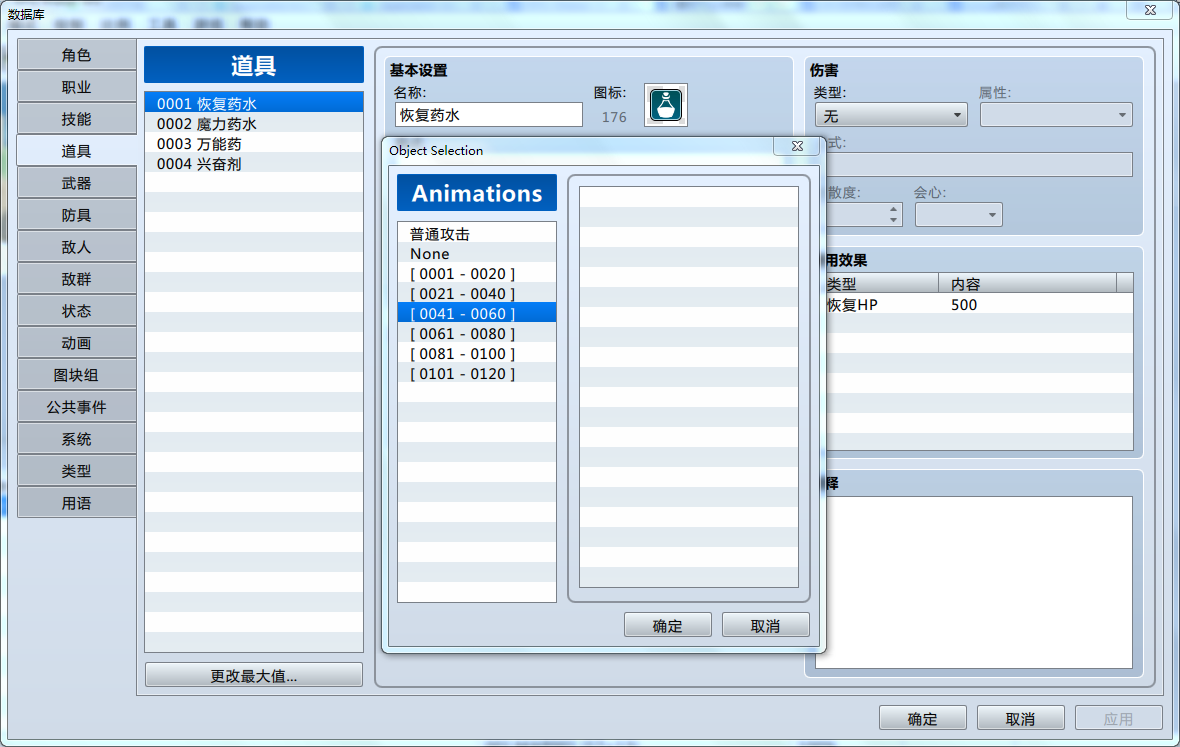The width and height of the screenshot is (1180, 747).
Task: Increase the 分散度 value with up arrow
Action: 893,209
